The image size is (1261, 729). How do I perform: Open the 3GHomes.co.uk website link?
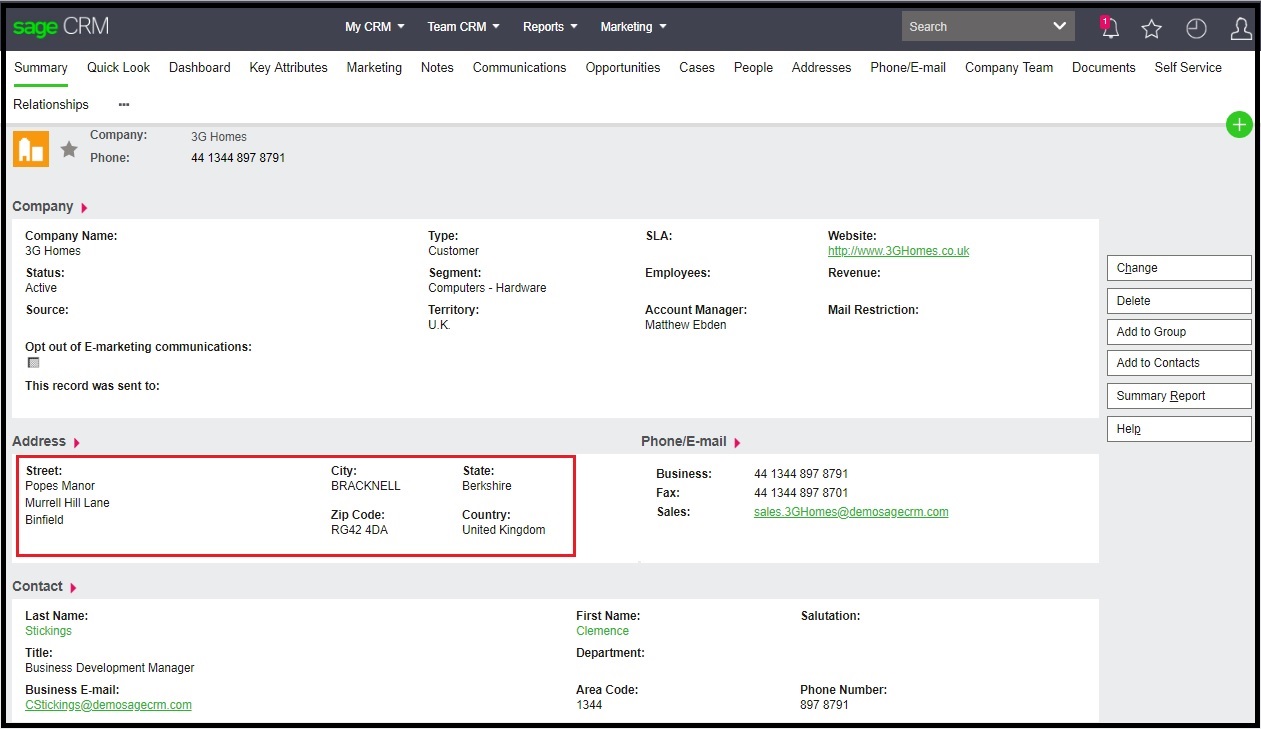(898, 251)
